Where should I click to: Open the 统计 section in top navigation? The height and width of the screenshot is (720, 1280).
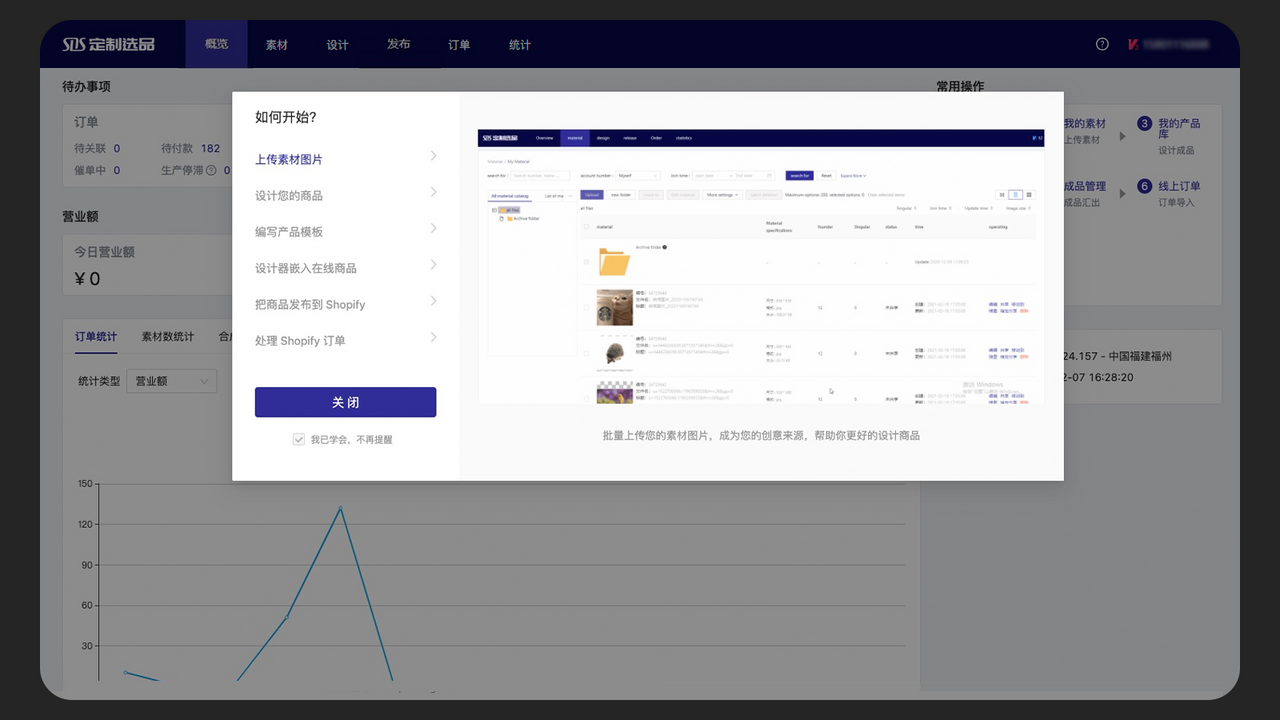point(520,44)
